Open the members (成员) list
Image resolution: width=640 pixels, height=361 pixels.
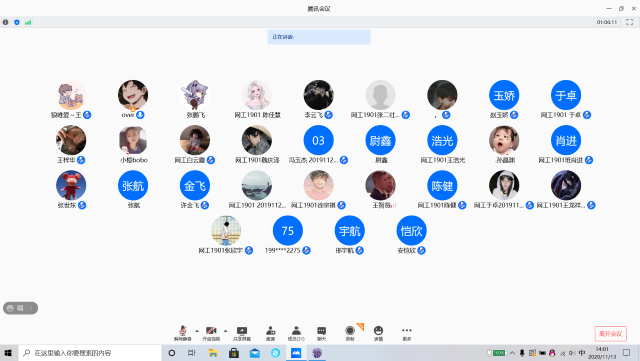click(296, 333)
